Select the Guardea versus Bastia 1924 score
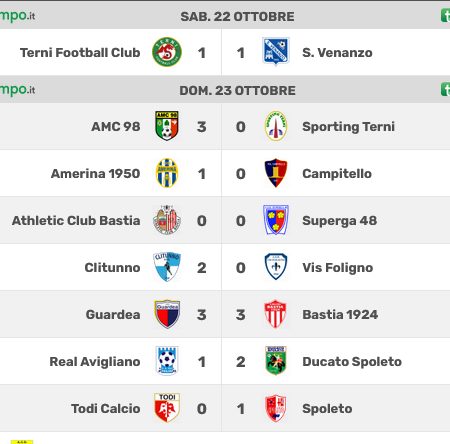Screen dimensions: 450x444 [x=221, y=315]
